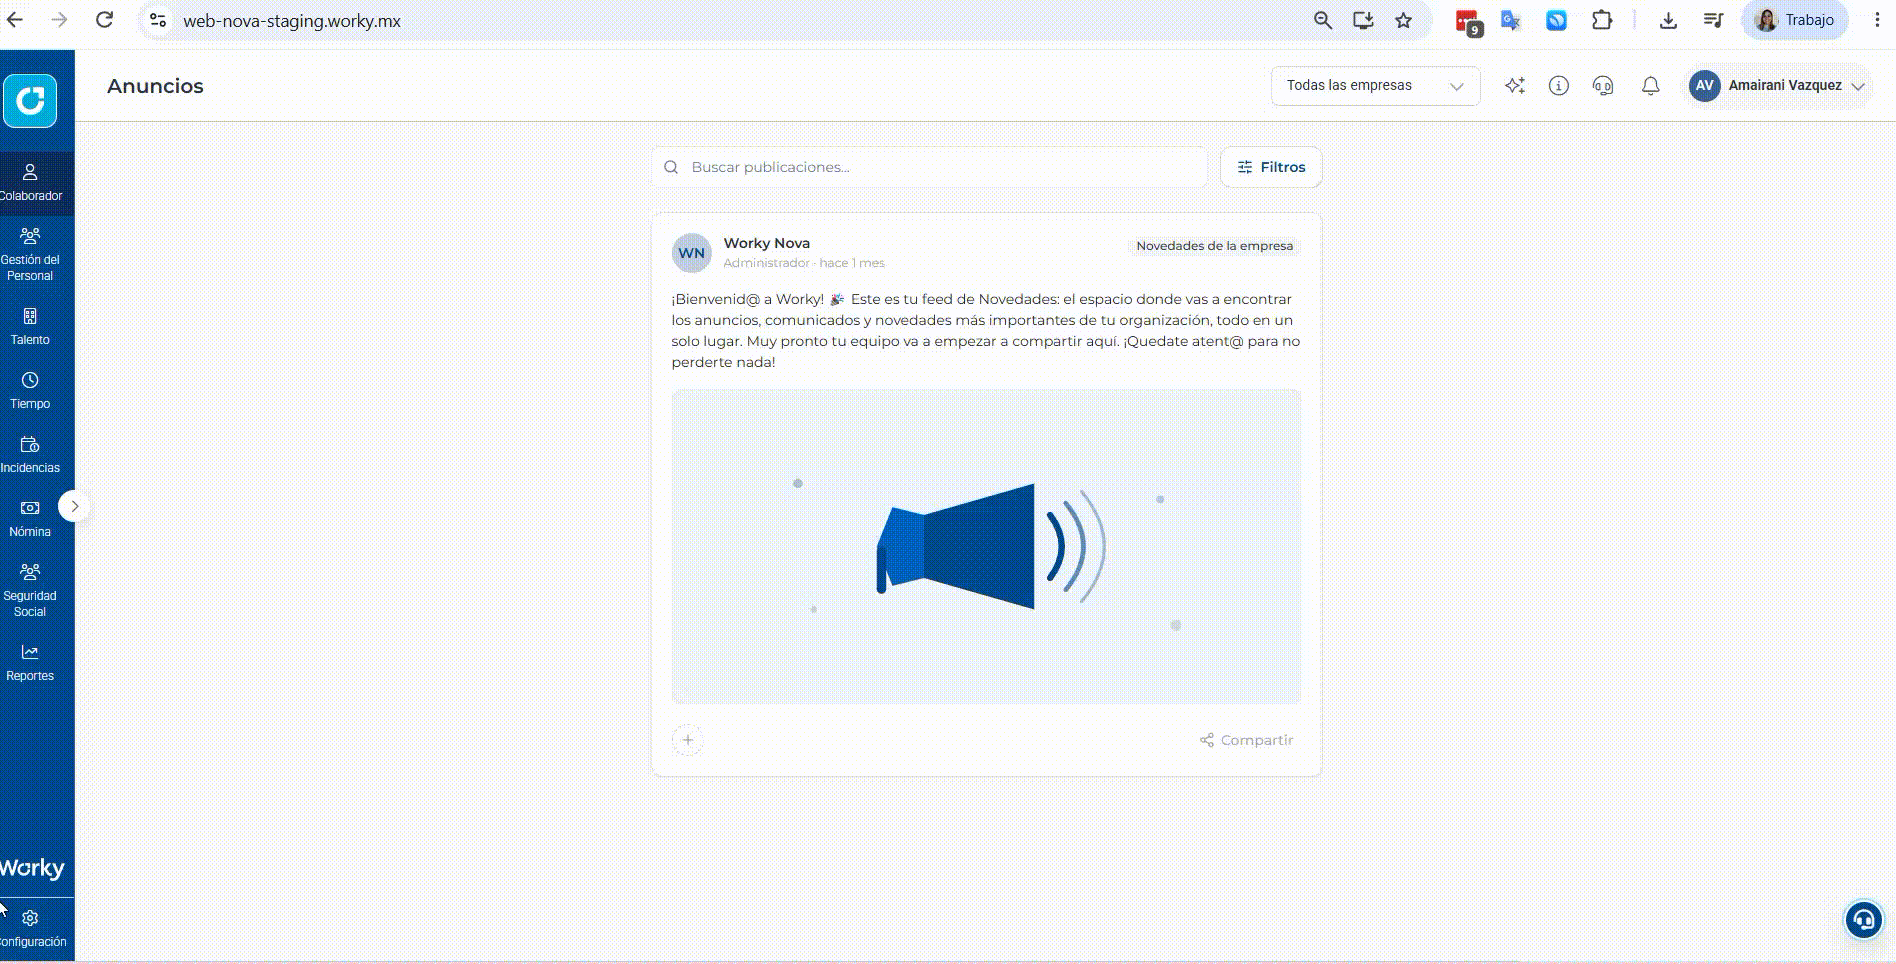Click the browser address bar URL
1896x964 pixels.
pyautogui.click(x=292, y=21)
